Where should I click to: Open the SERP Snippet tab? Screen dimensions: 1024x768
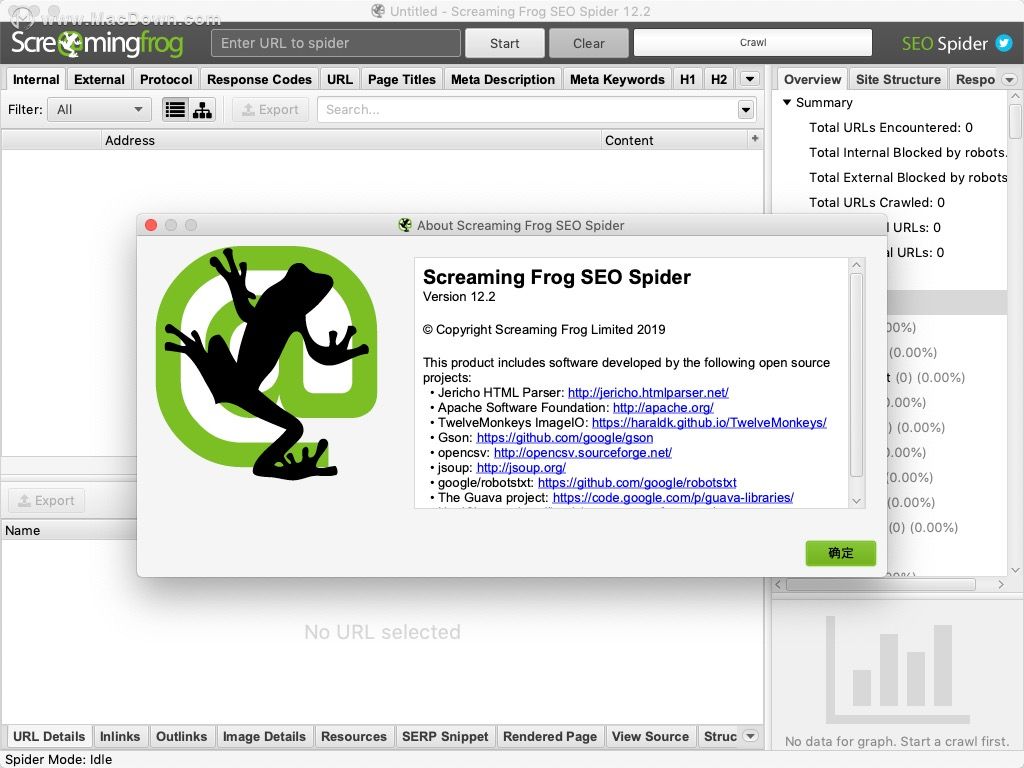click(x=445, y=736)
